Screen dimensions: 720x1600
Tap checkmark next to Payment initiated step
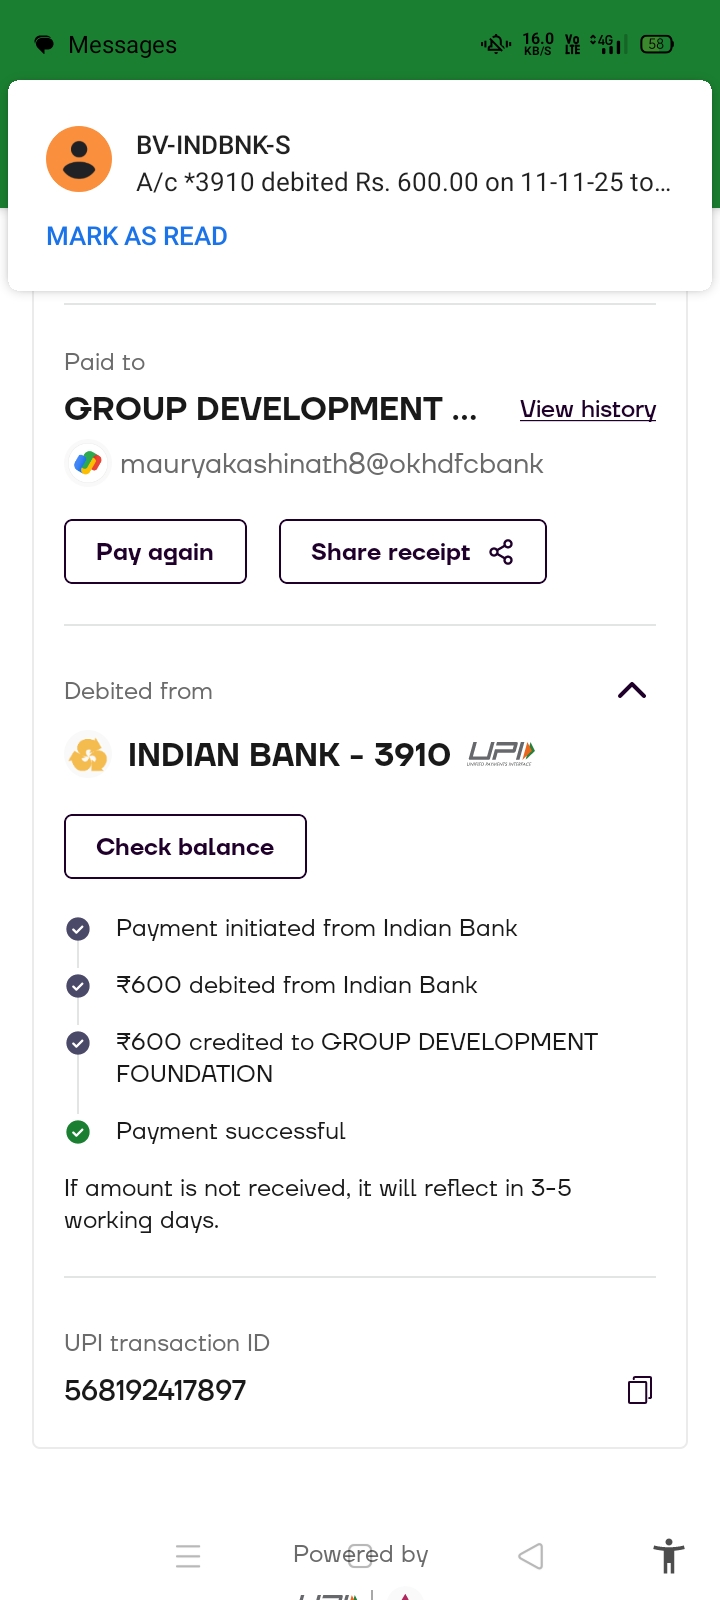pyautogui.click(x=78, y=929)
